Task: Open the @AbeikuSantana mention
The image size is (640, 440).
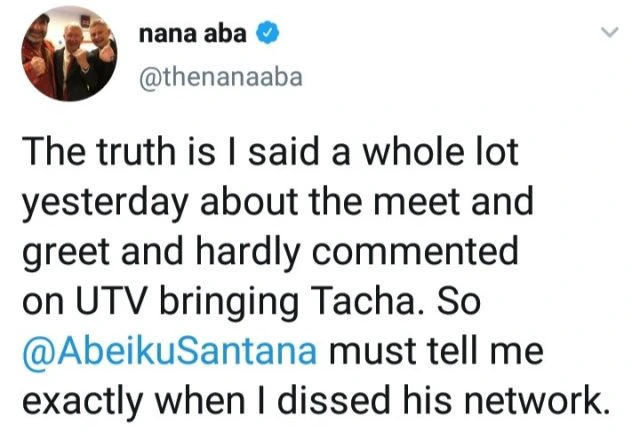Action: (169, 351)
